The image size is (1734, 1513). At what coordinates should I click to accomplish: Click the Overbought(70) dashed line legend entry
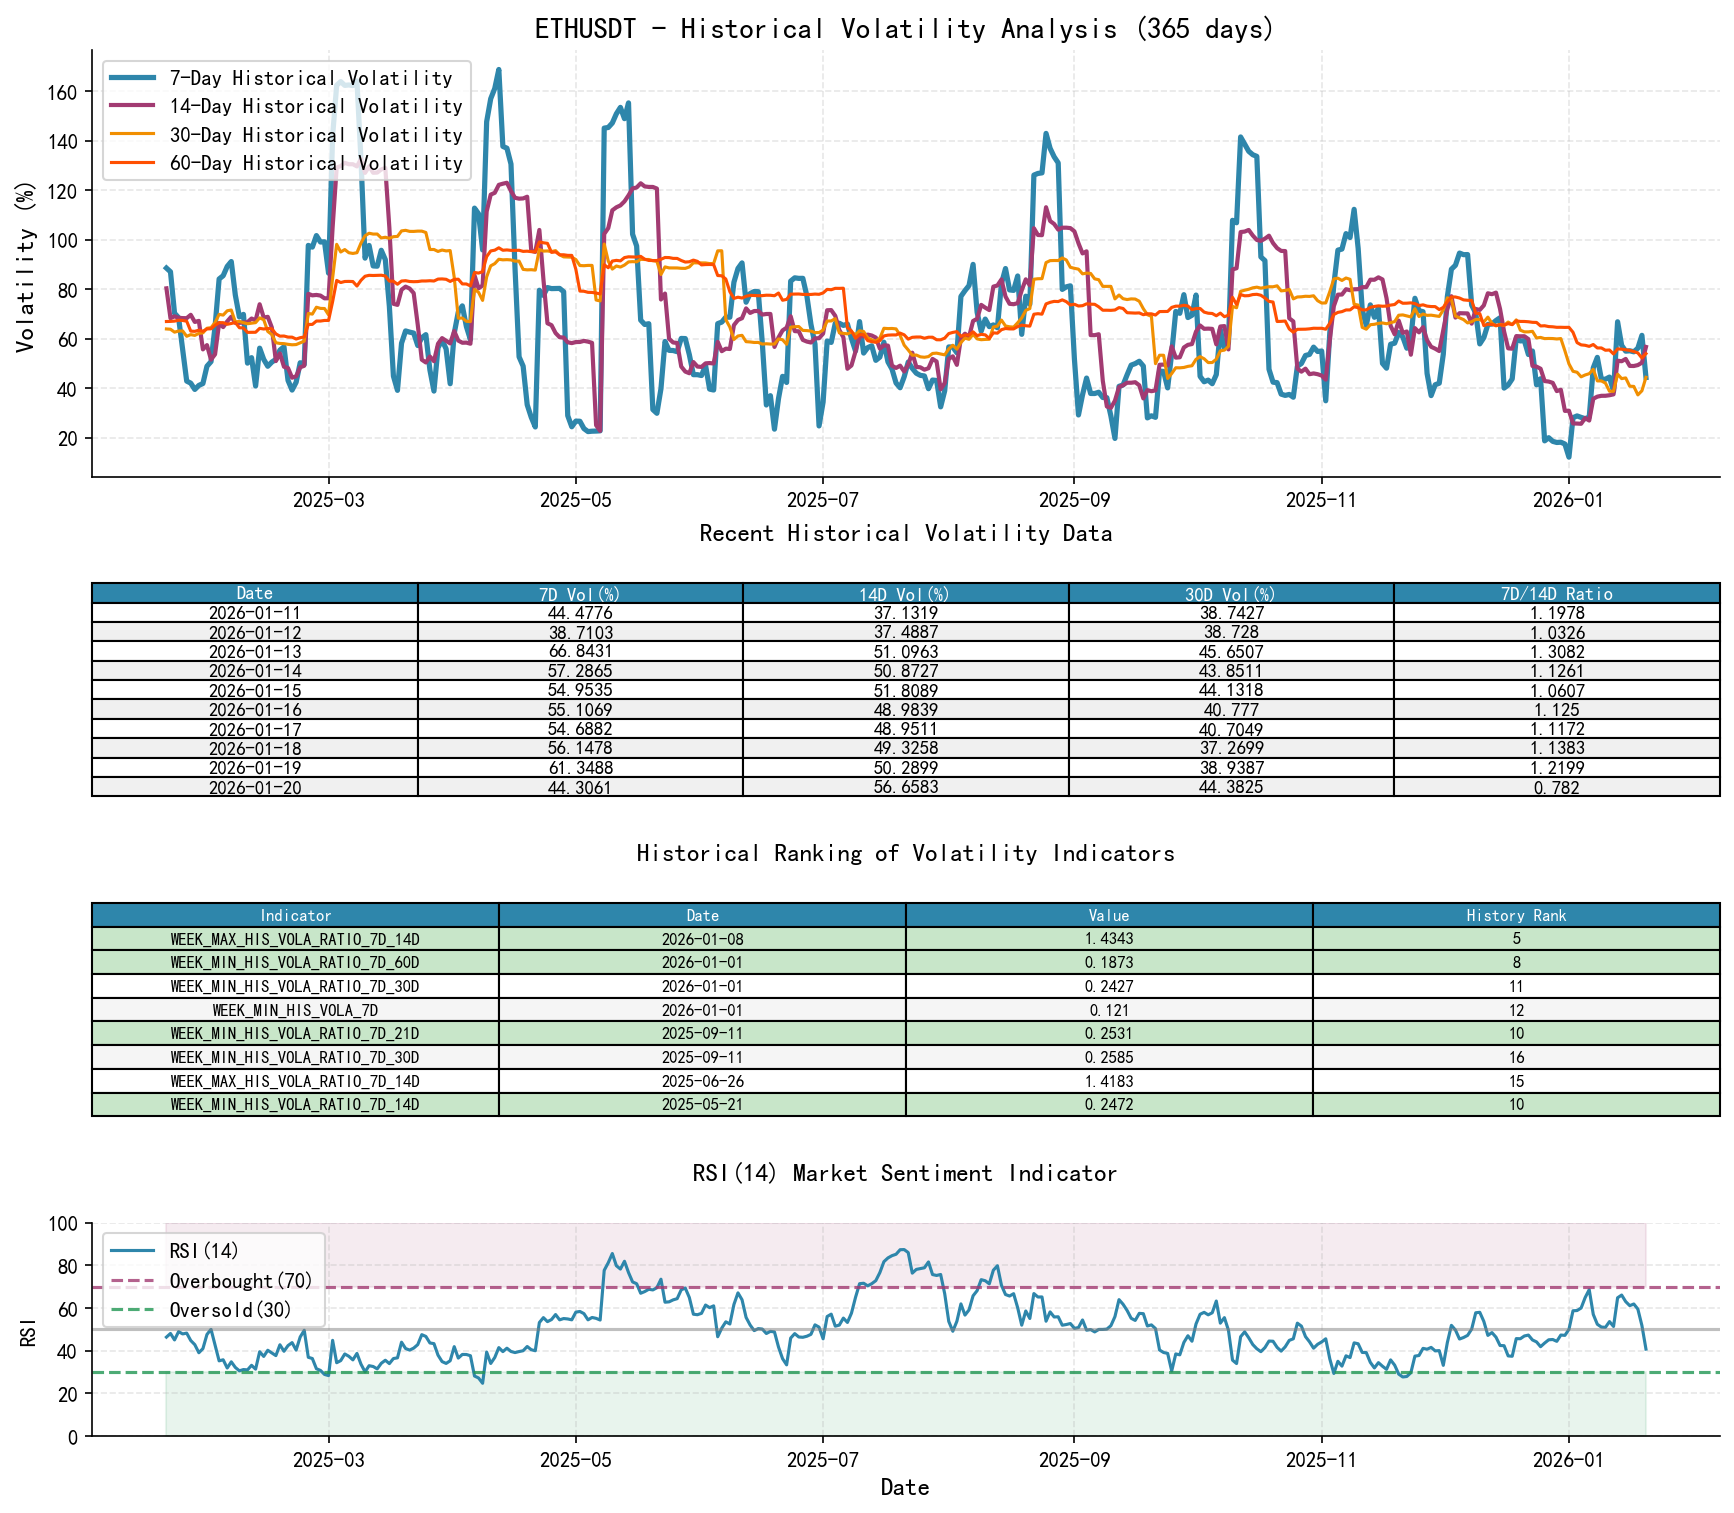point(240,1279)
